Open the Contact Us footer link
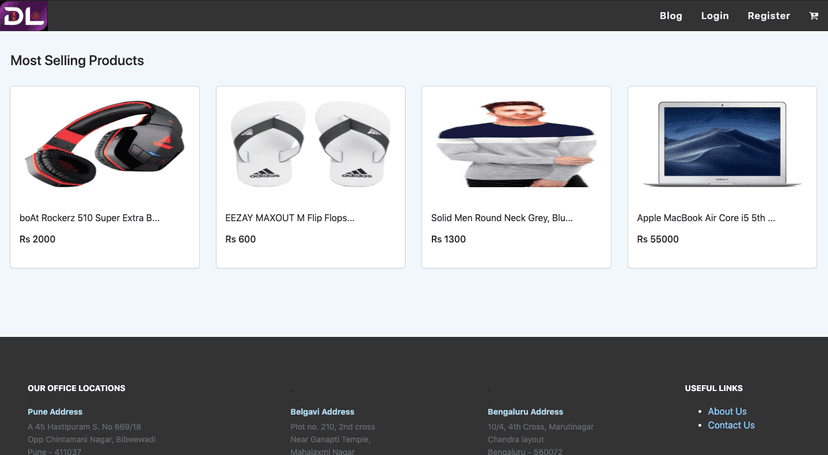828x455 pixels. [x=731, y=425]
